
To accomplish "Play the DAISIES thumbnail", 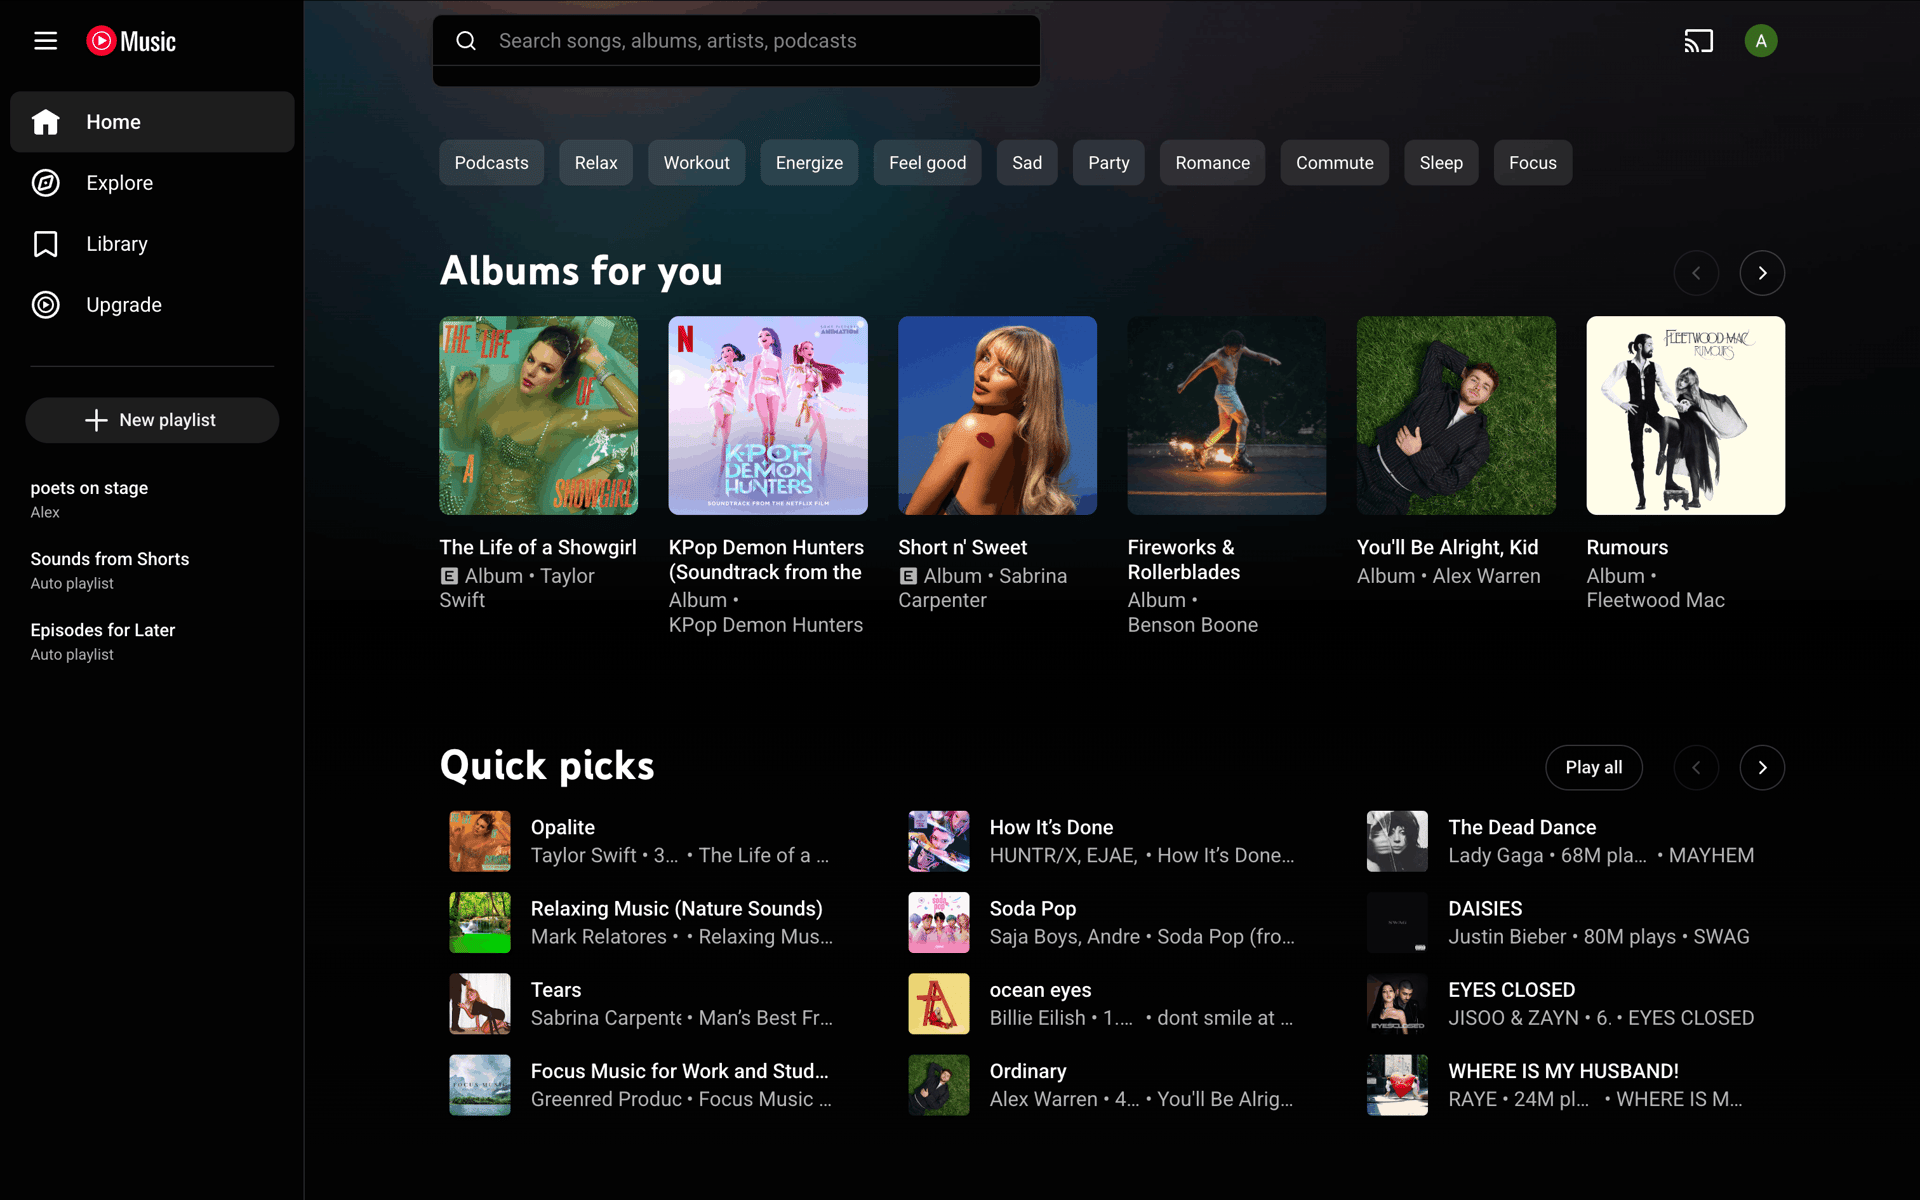I will click(x=1397, y=922).
